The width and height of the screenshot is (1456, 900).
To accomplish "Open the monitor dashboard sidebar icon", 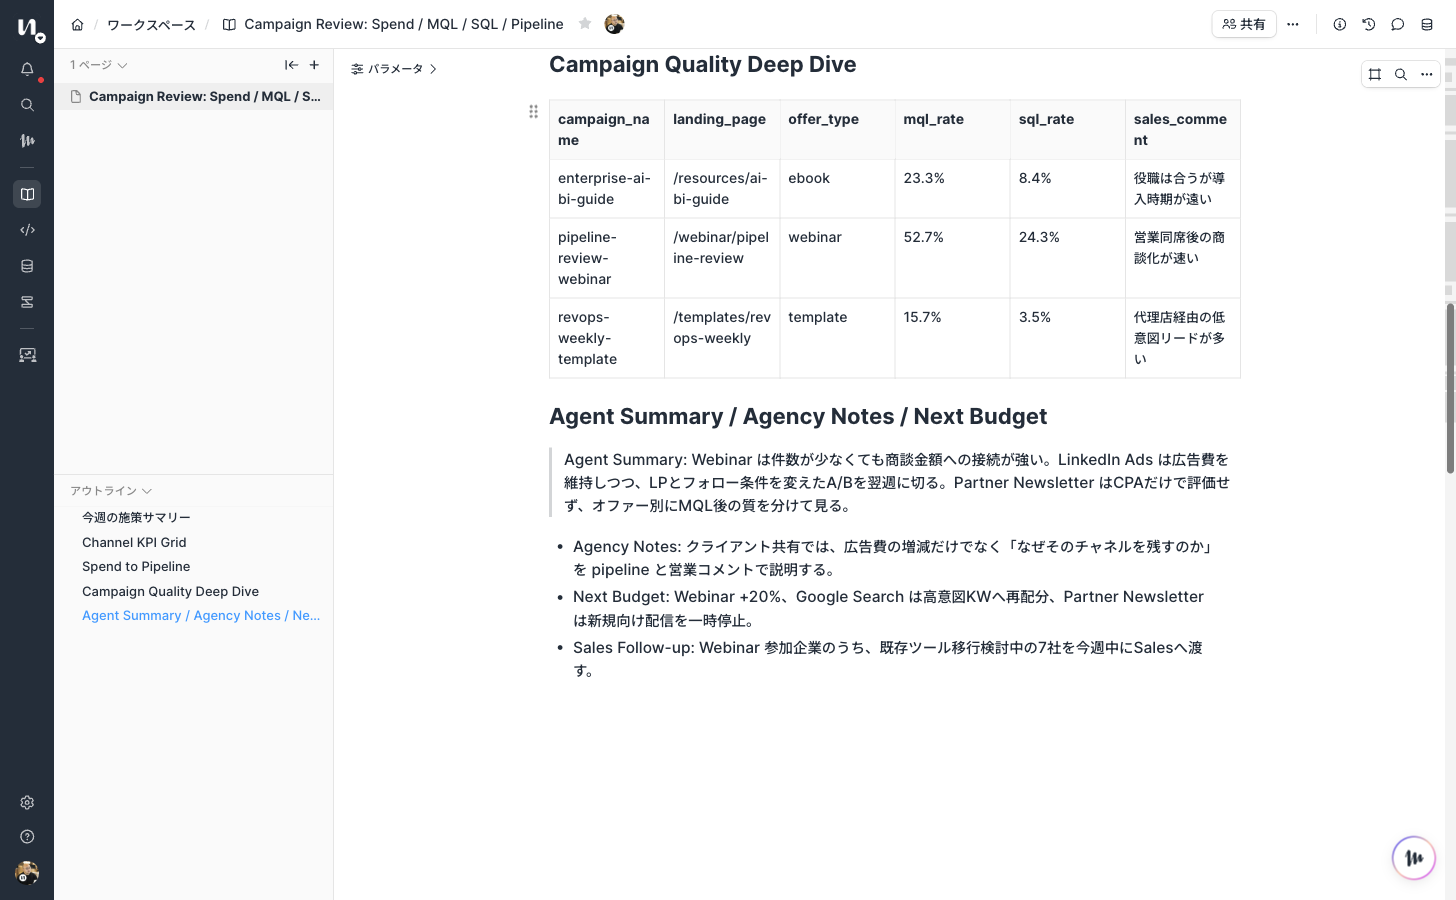I will 27,355.
